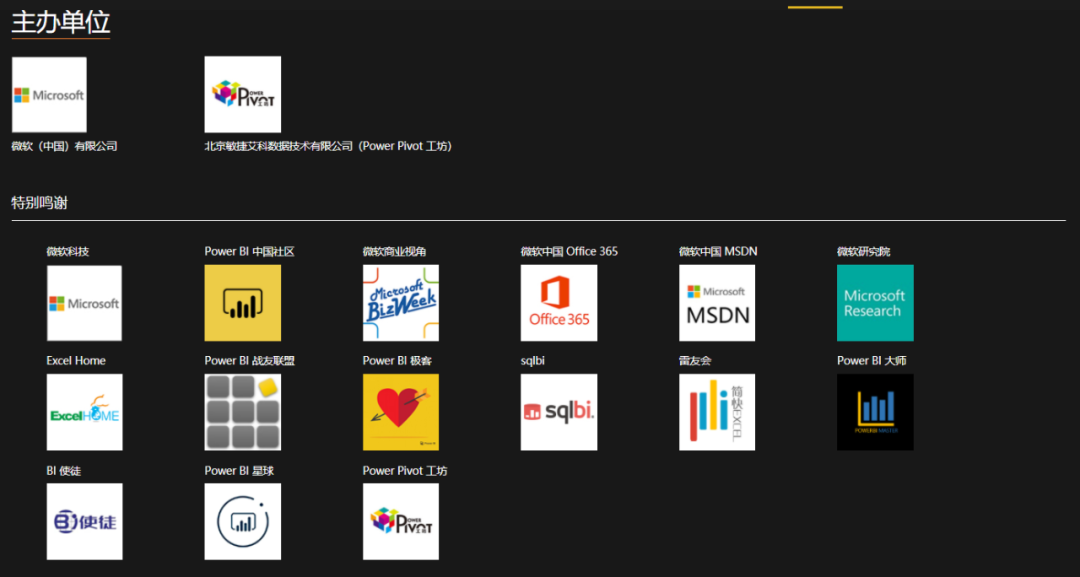
Task: Click the Microsoft logo under 主办单位
Action: click(x=50, y=94)
